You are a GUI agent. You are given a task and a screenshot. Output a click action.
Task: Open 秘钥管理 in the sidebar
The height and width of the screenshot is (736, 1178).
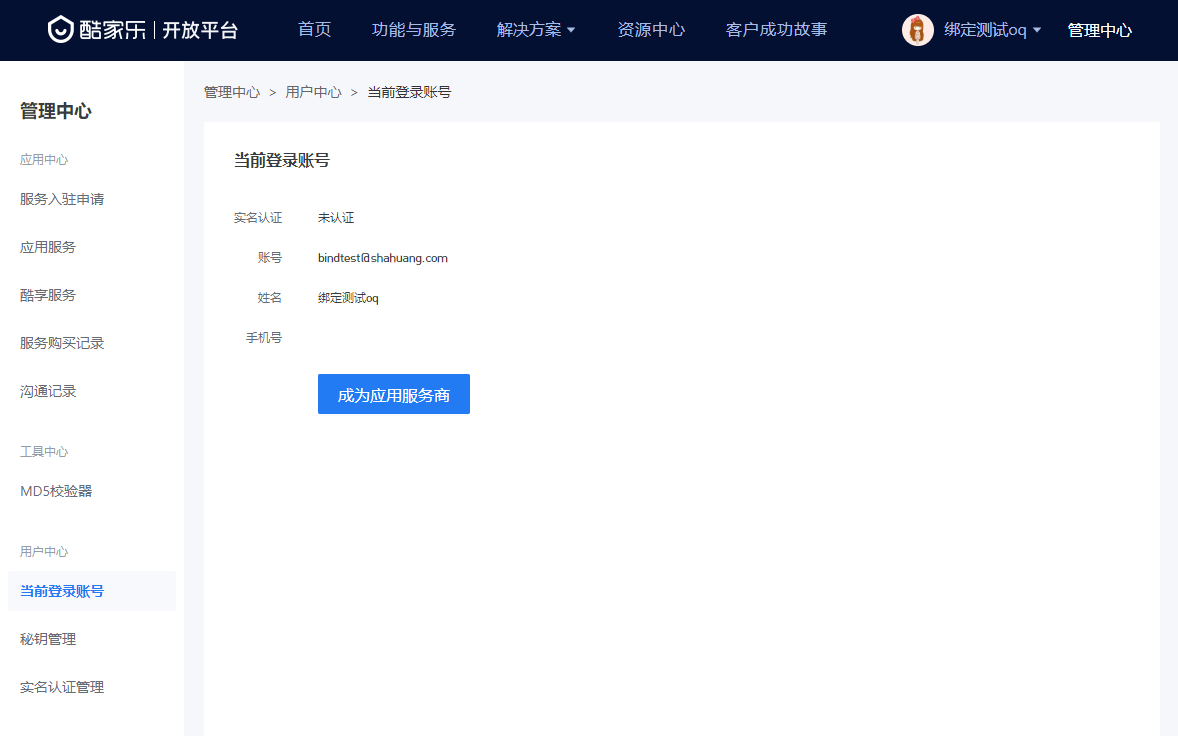click(x=48, y=639)
